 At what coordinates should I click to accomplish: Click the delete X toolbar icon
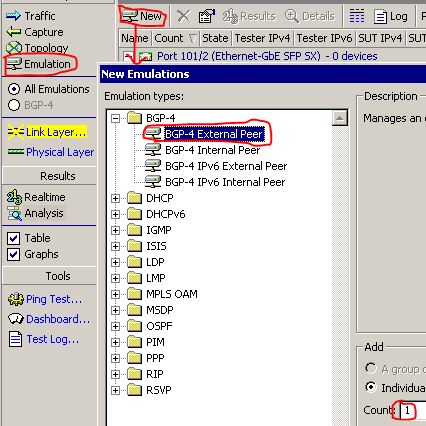tap(183, 16)
